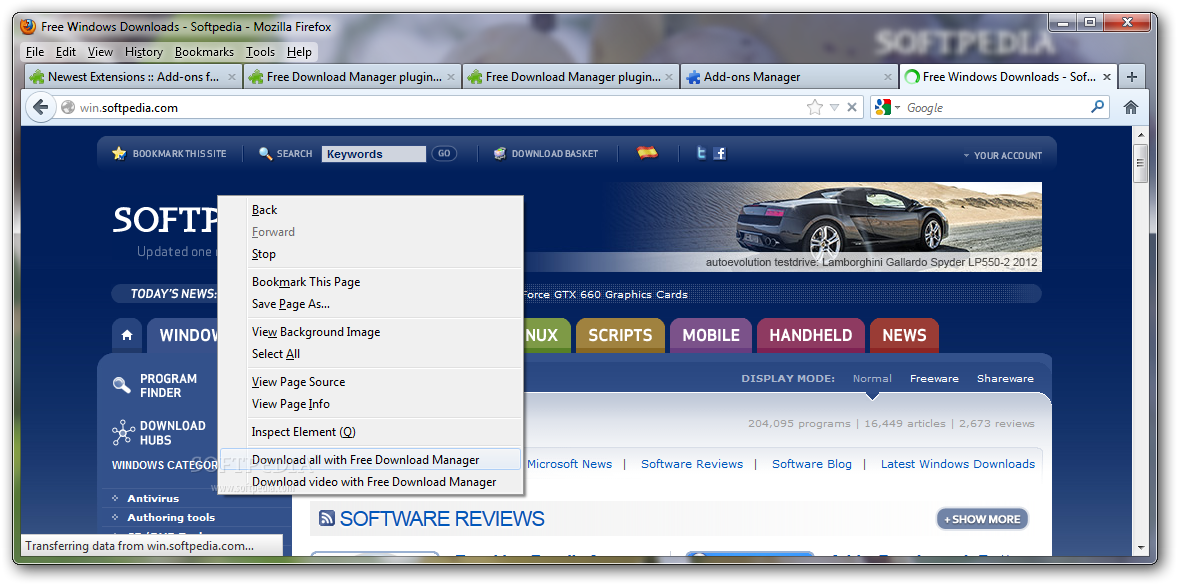Open the Software Blog link

[812, 464]
